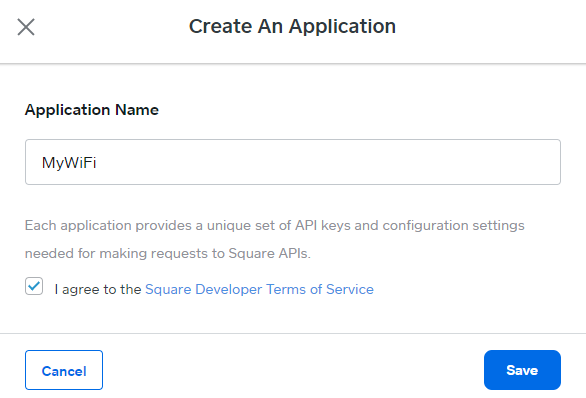Click the empty area inside the name text box

click(329, 162)
